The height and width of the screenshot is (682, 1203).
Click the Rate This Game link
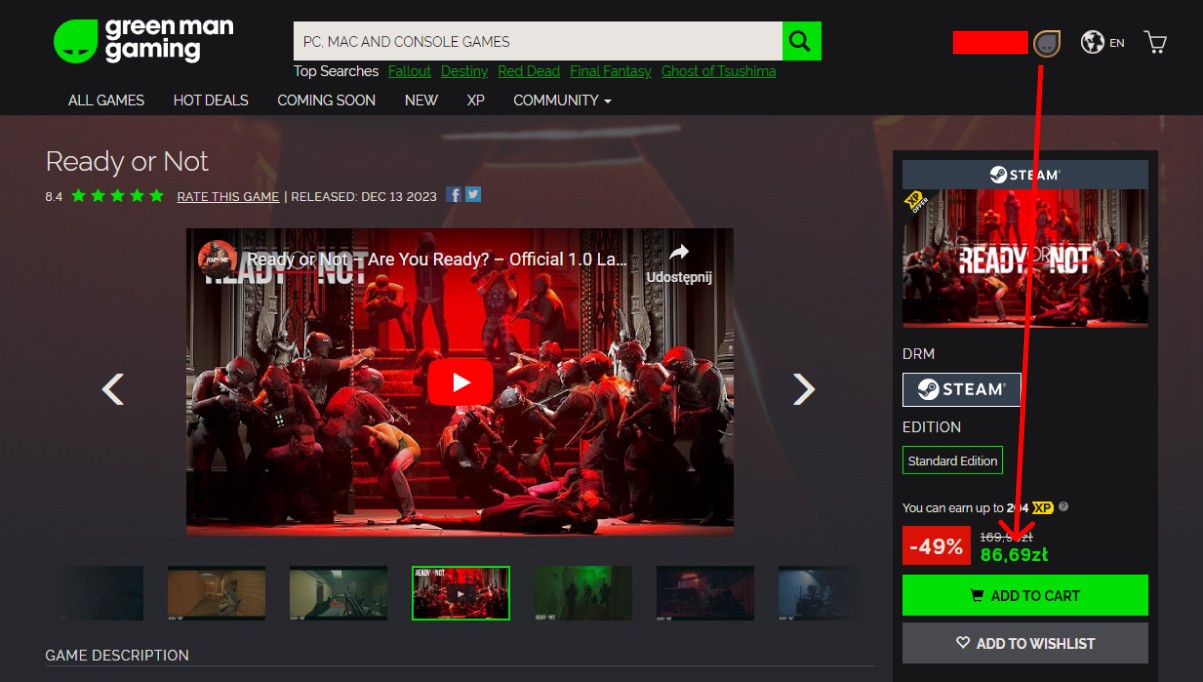pyautogui.click(x=228, y=196)
